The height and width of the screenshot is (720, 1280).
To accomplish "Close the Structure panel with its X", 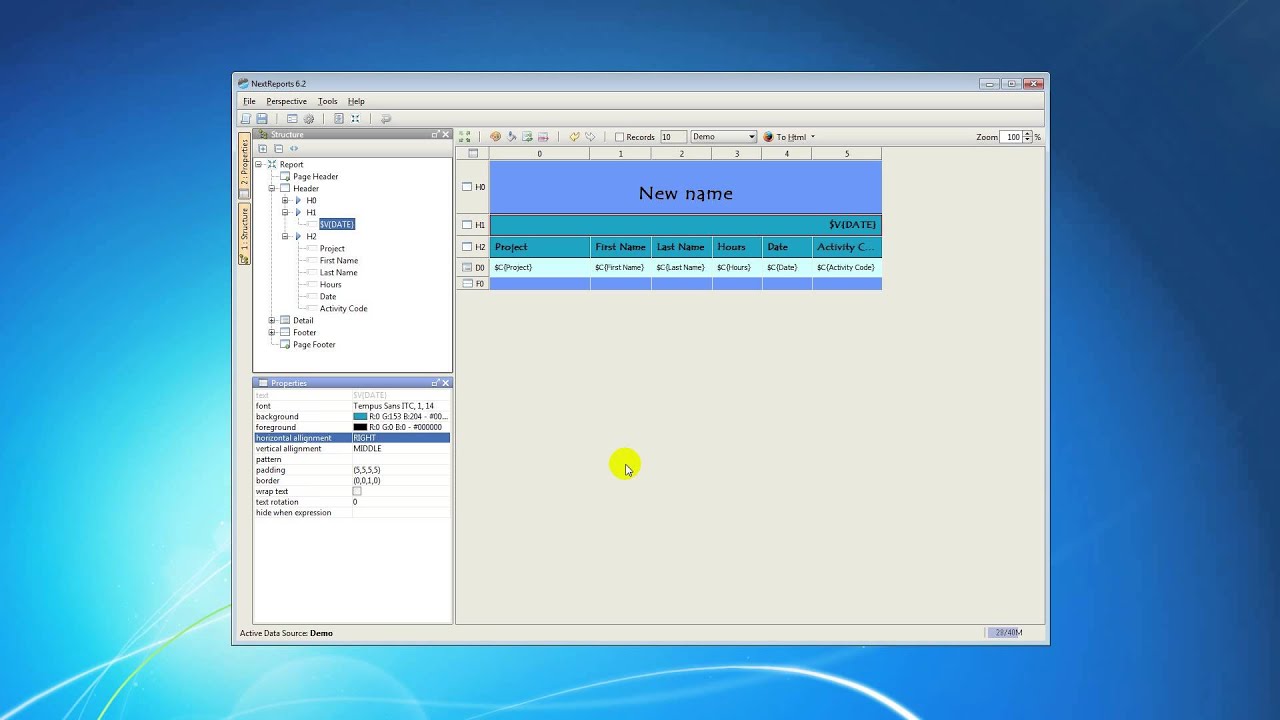I will 446,134.
